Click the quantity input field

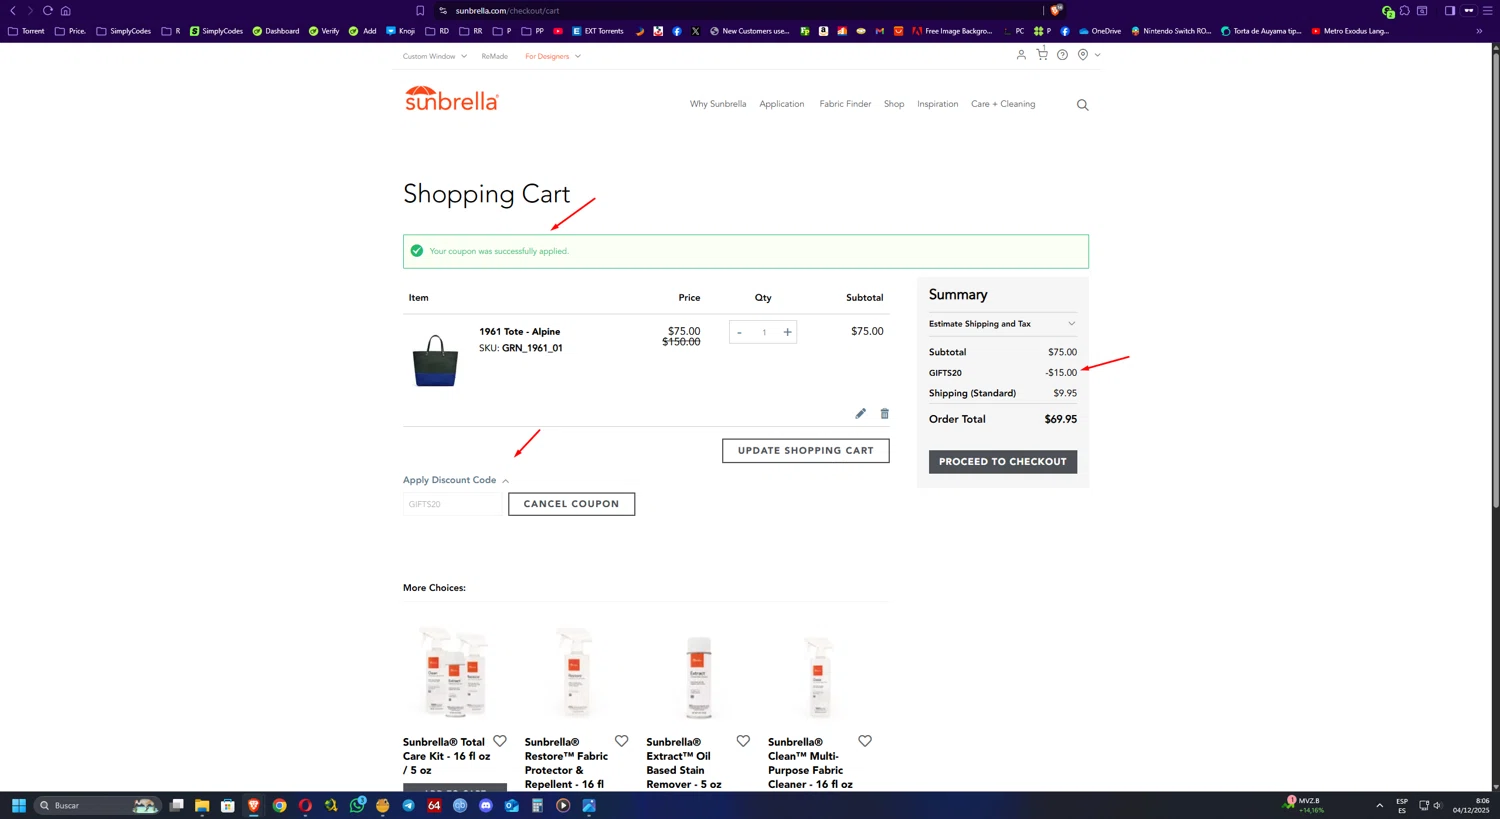(x=764, y=332)
